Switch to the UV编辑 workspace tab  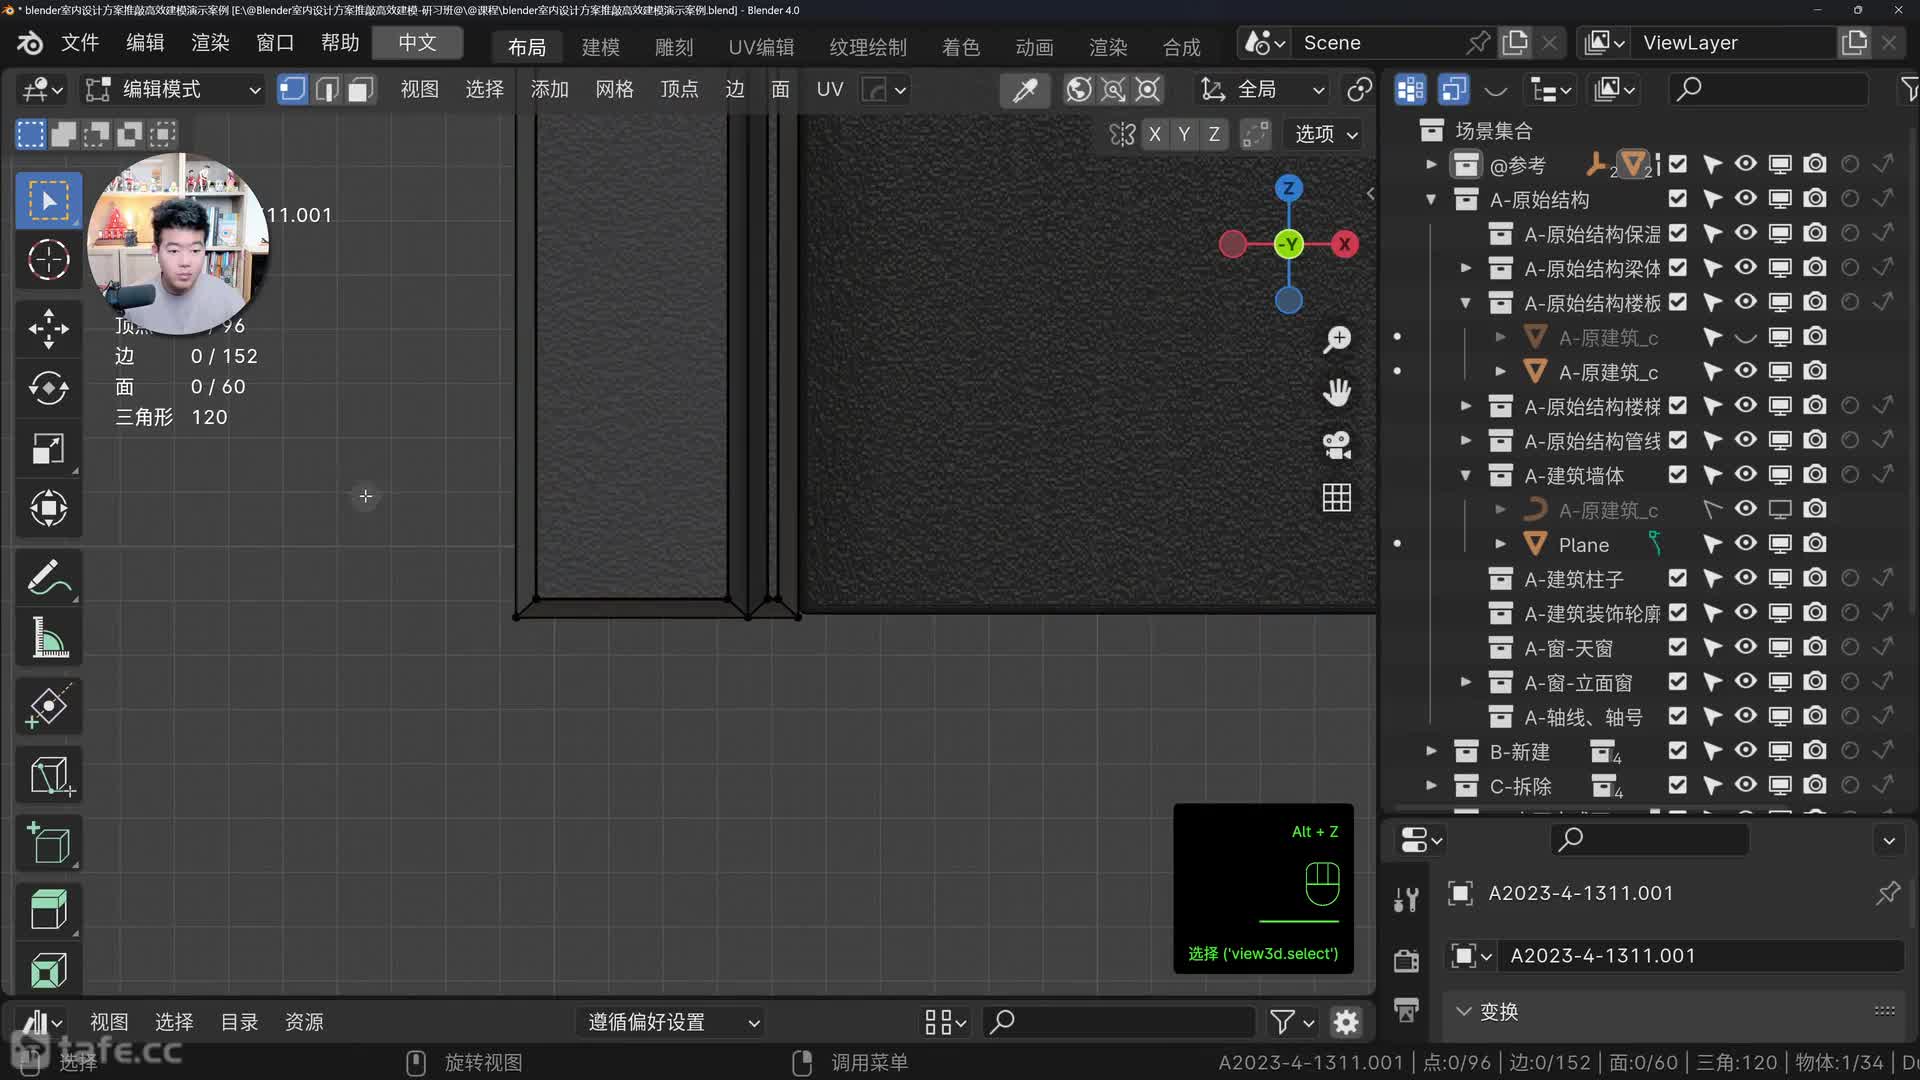click(760, 47)
